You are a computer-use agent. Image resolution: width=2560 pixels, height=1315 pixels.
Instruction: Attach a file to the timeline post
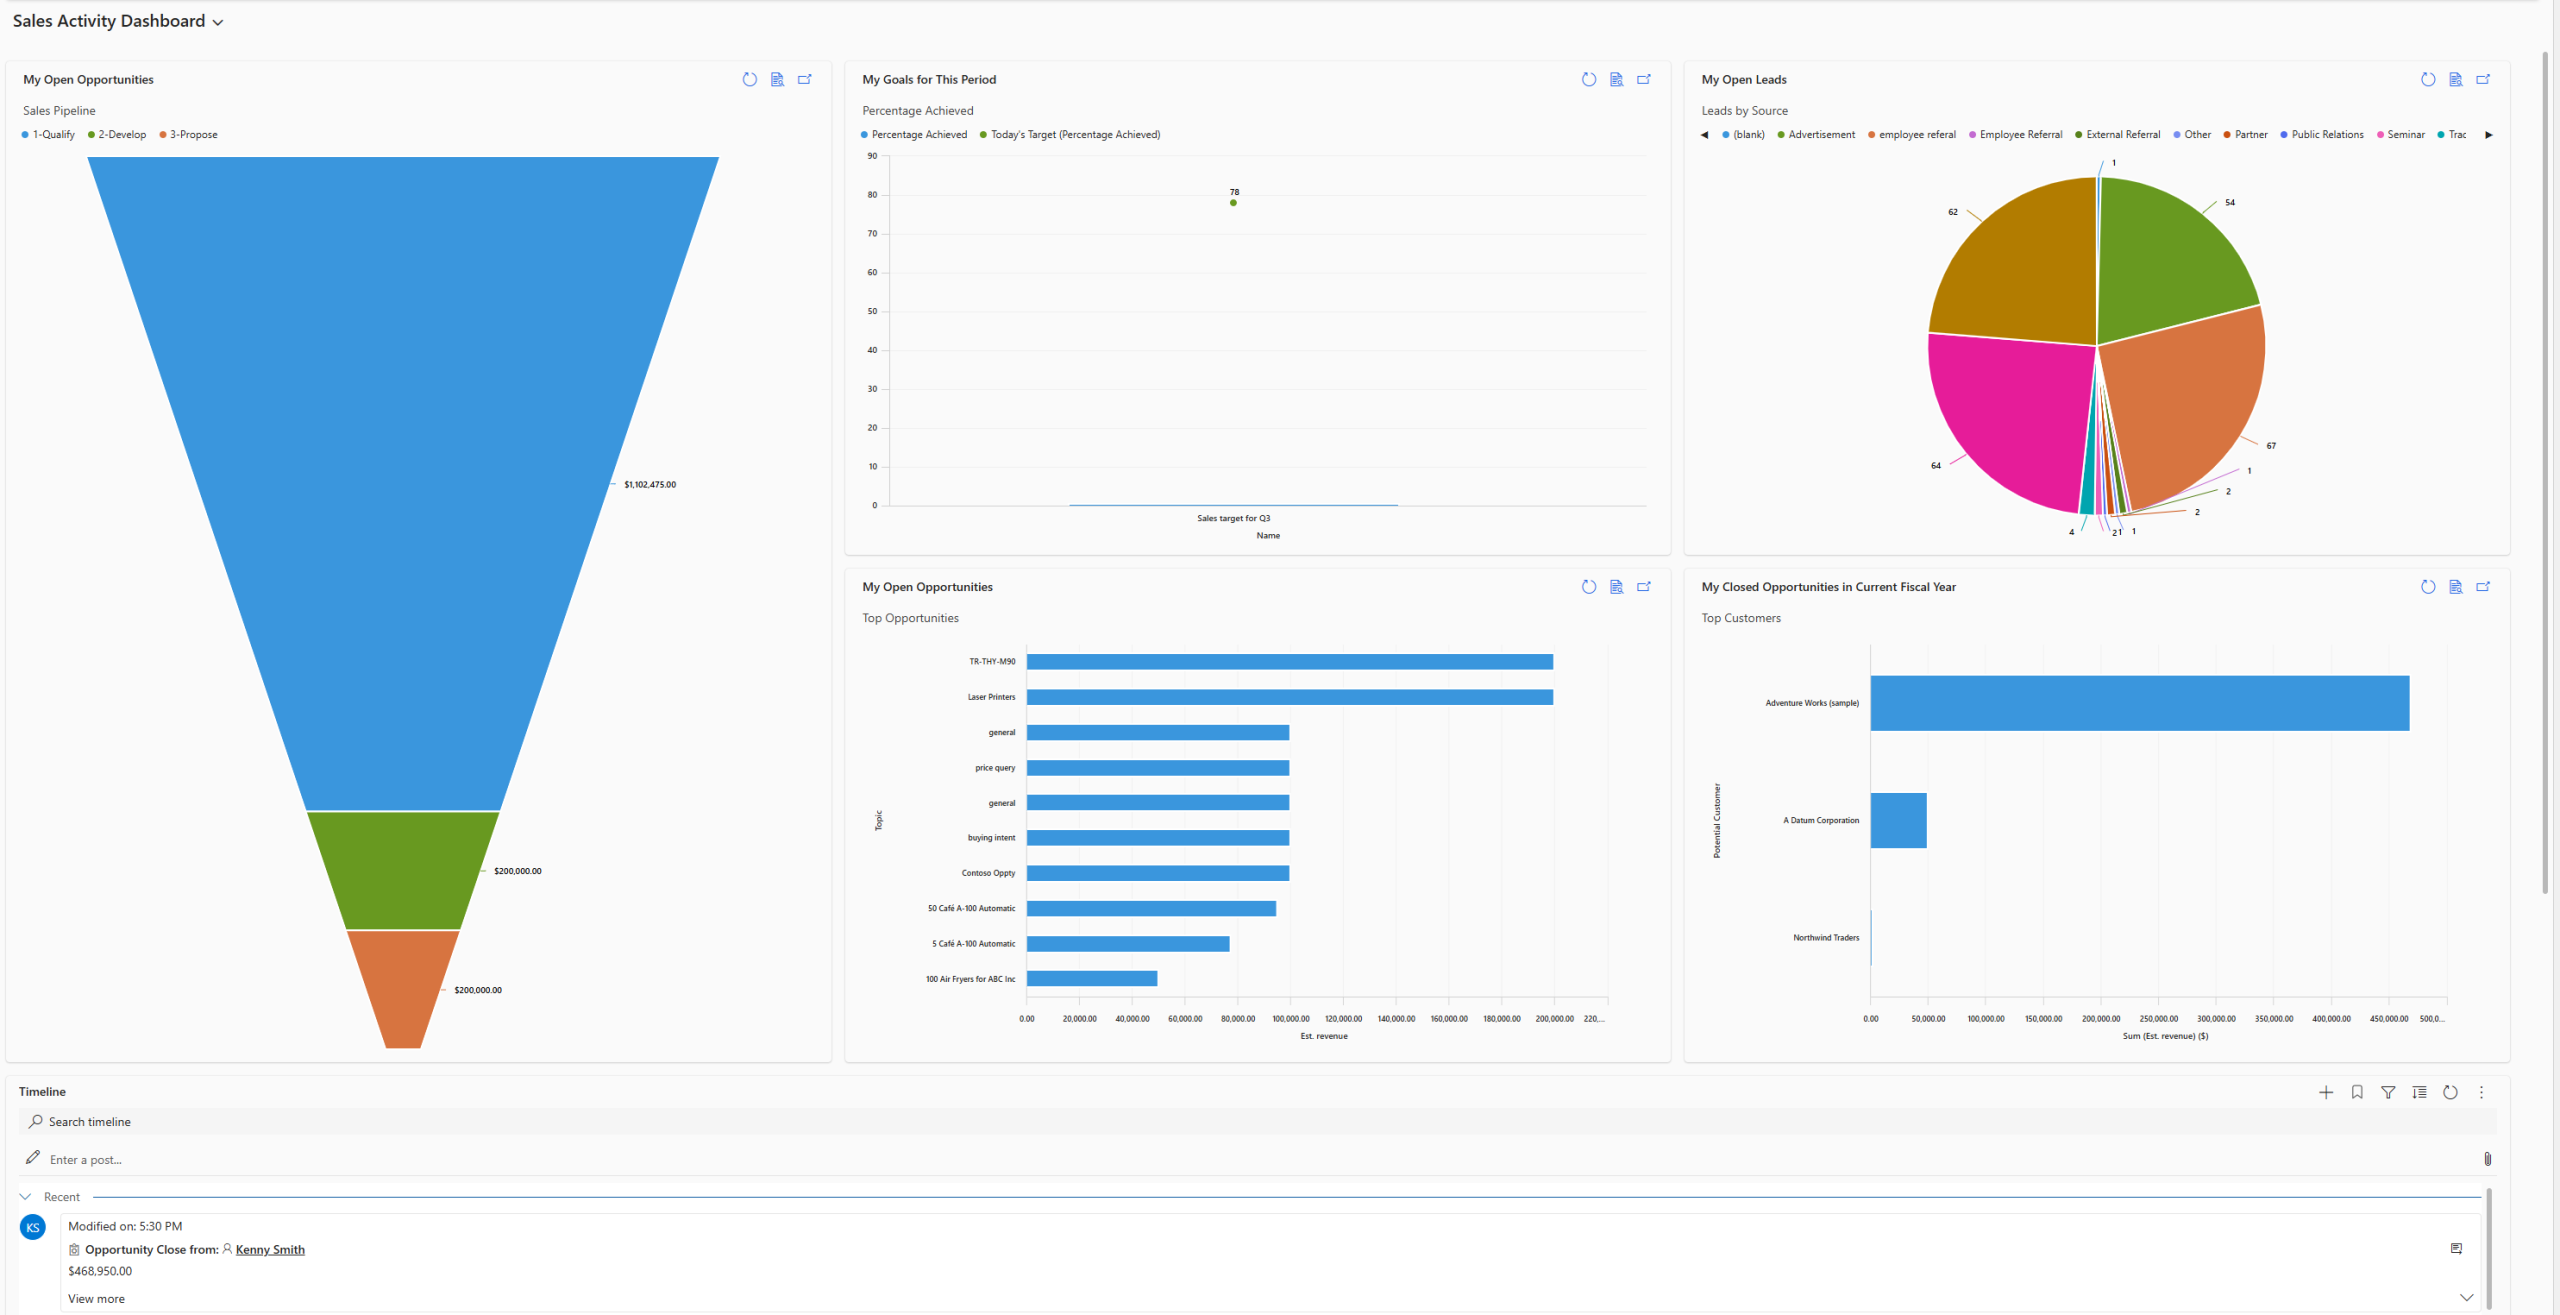[2488, 1159]
